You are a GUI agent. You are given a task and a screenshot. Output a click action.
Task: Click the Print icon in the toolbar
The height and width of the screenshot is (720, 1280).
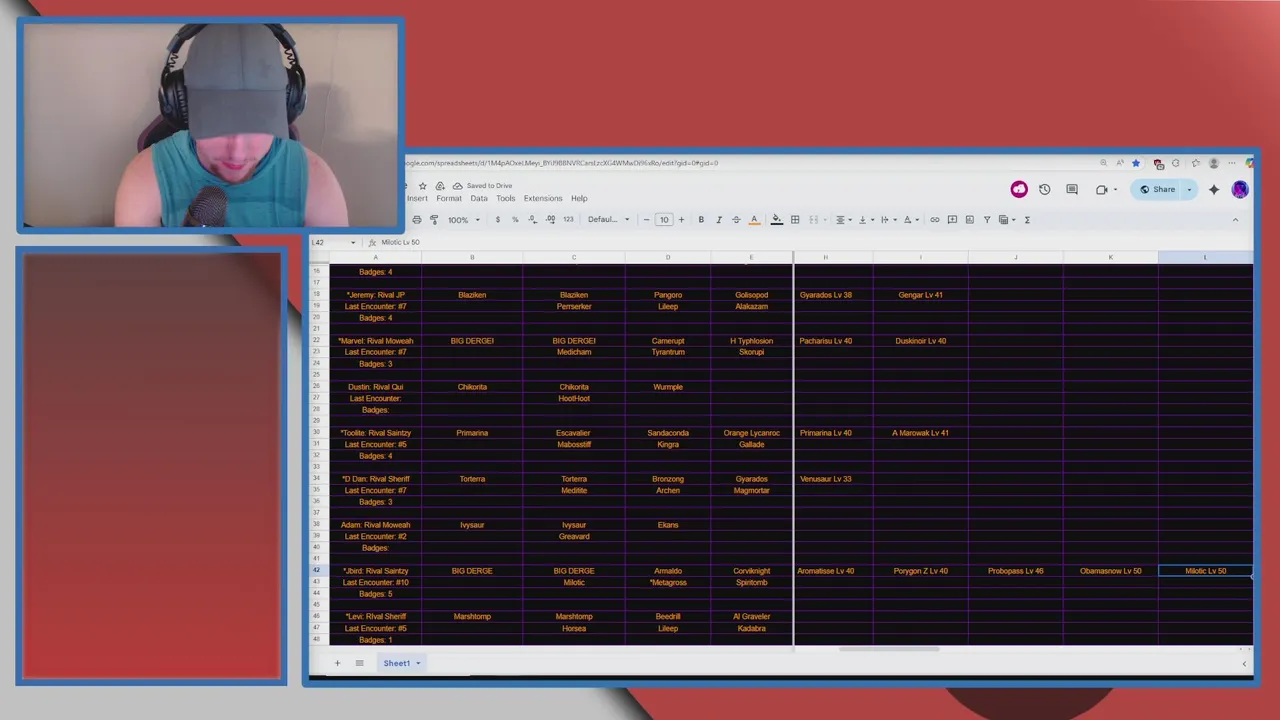click(417, 220)
